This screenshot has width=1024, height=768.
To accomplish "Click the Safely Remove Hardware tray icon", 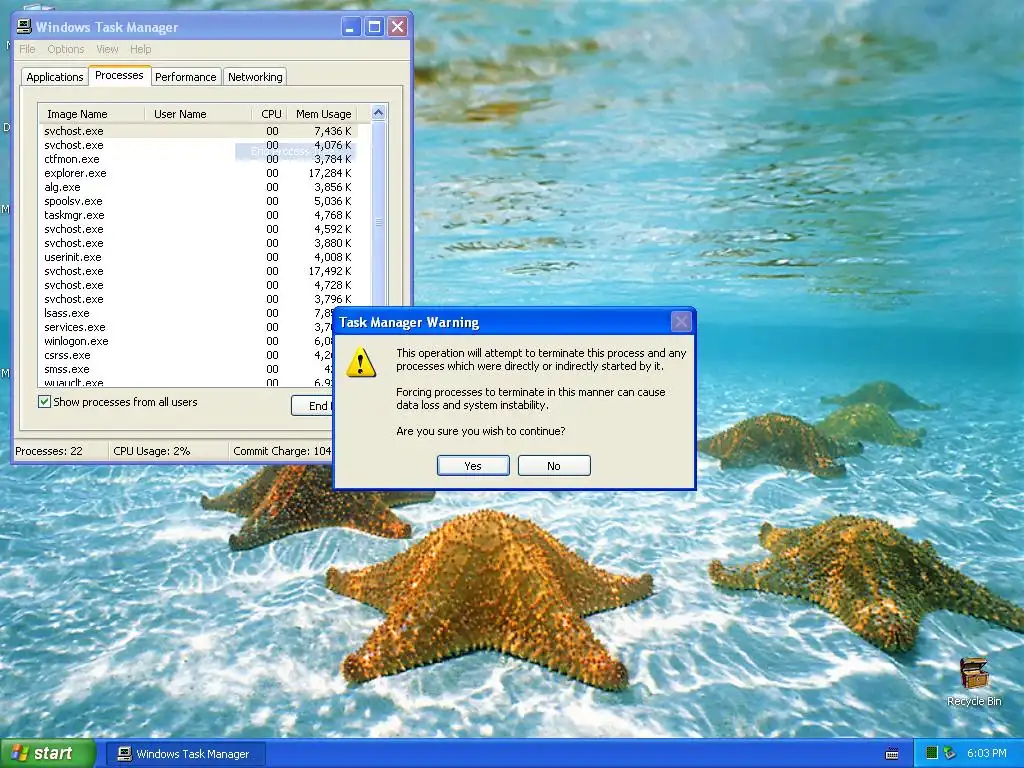I will tap(950, 753).
